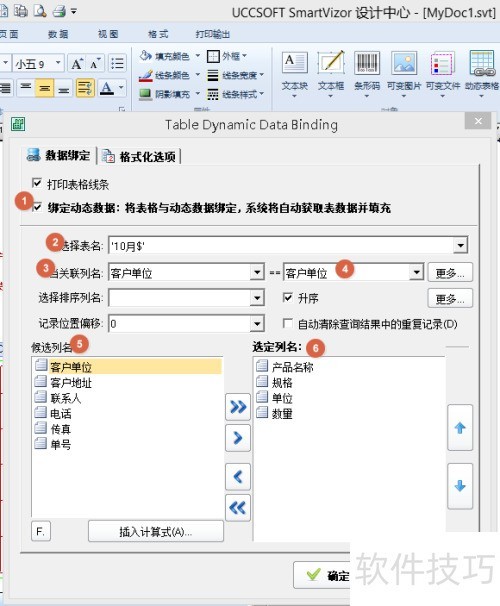Toggle the 打印表格线条 checkbox

pyautogui.click(x=37, y=183)
